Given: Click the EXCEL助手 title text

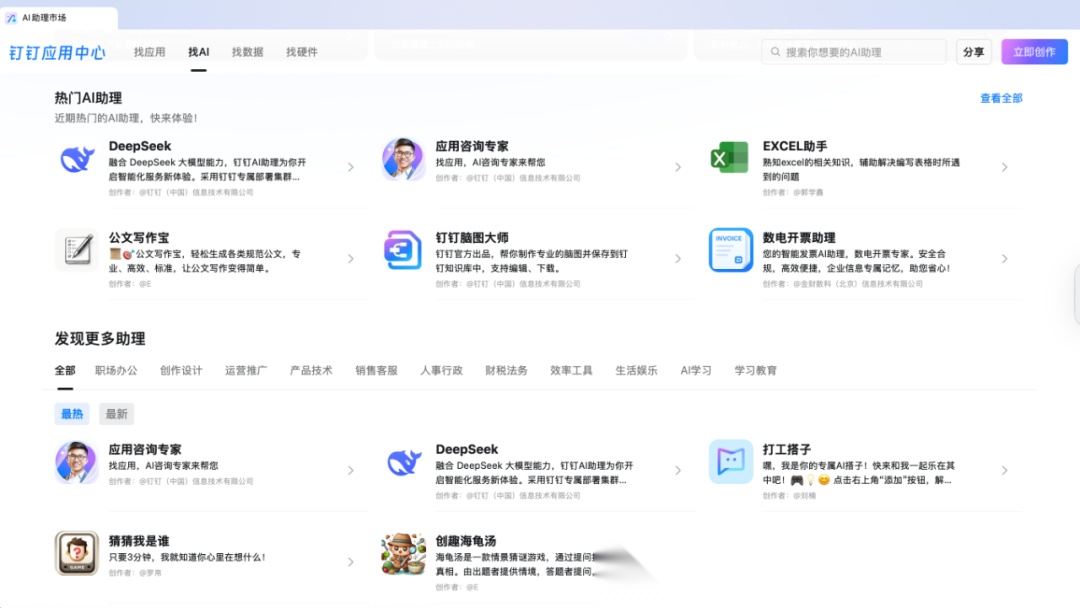Looking at the screenshot, I should 794,146.
